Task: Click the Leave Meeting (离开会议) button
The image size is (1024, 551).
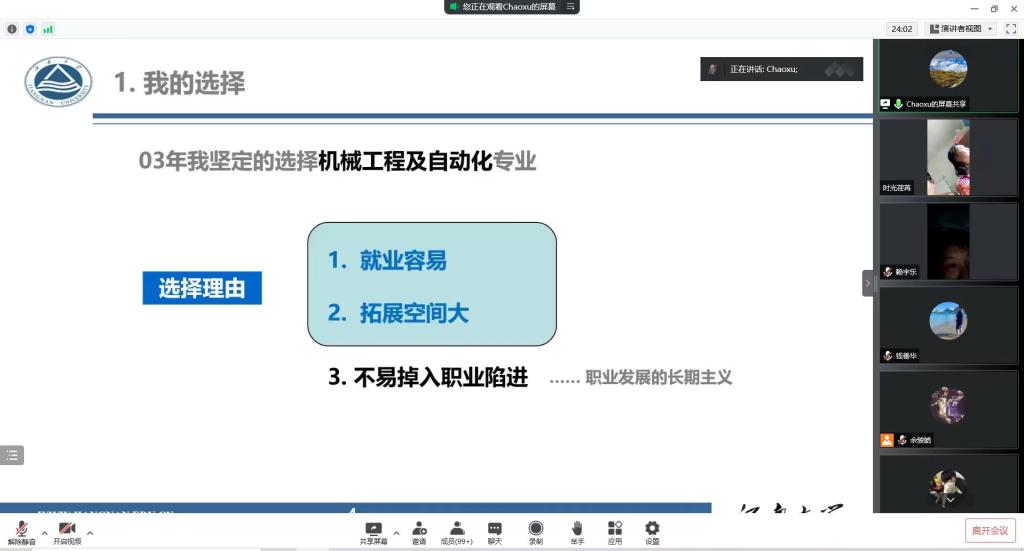Action: pyautogui.click(x=989, y=530)
